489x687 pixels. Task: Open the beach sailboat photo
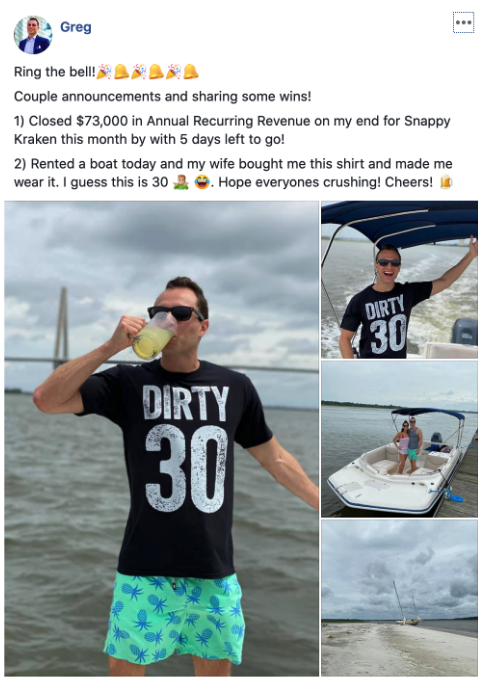400,598
